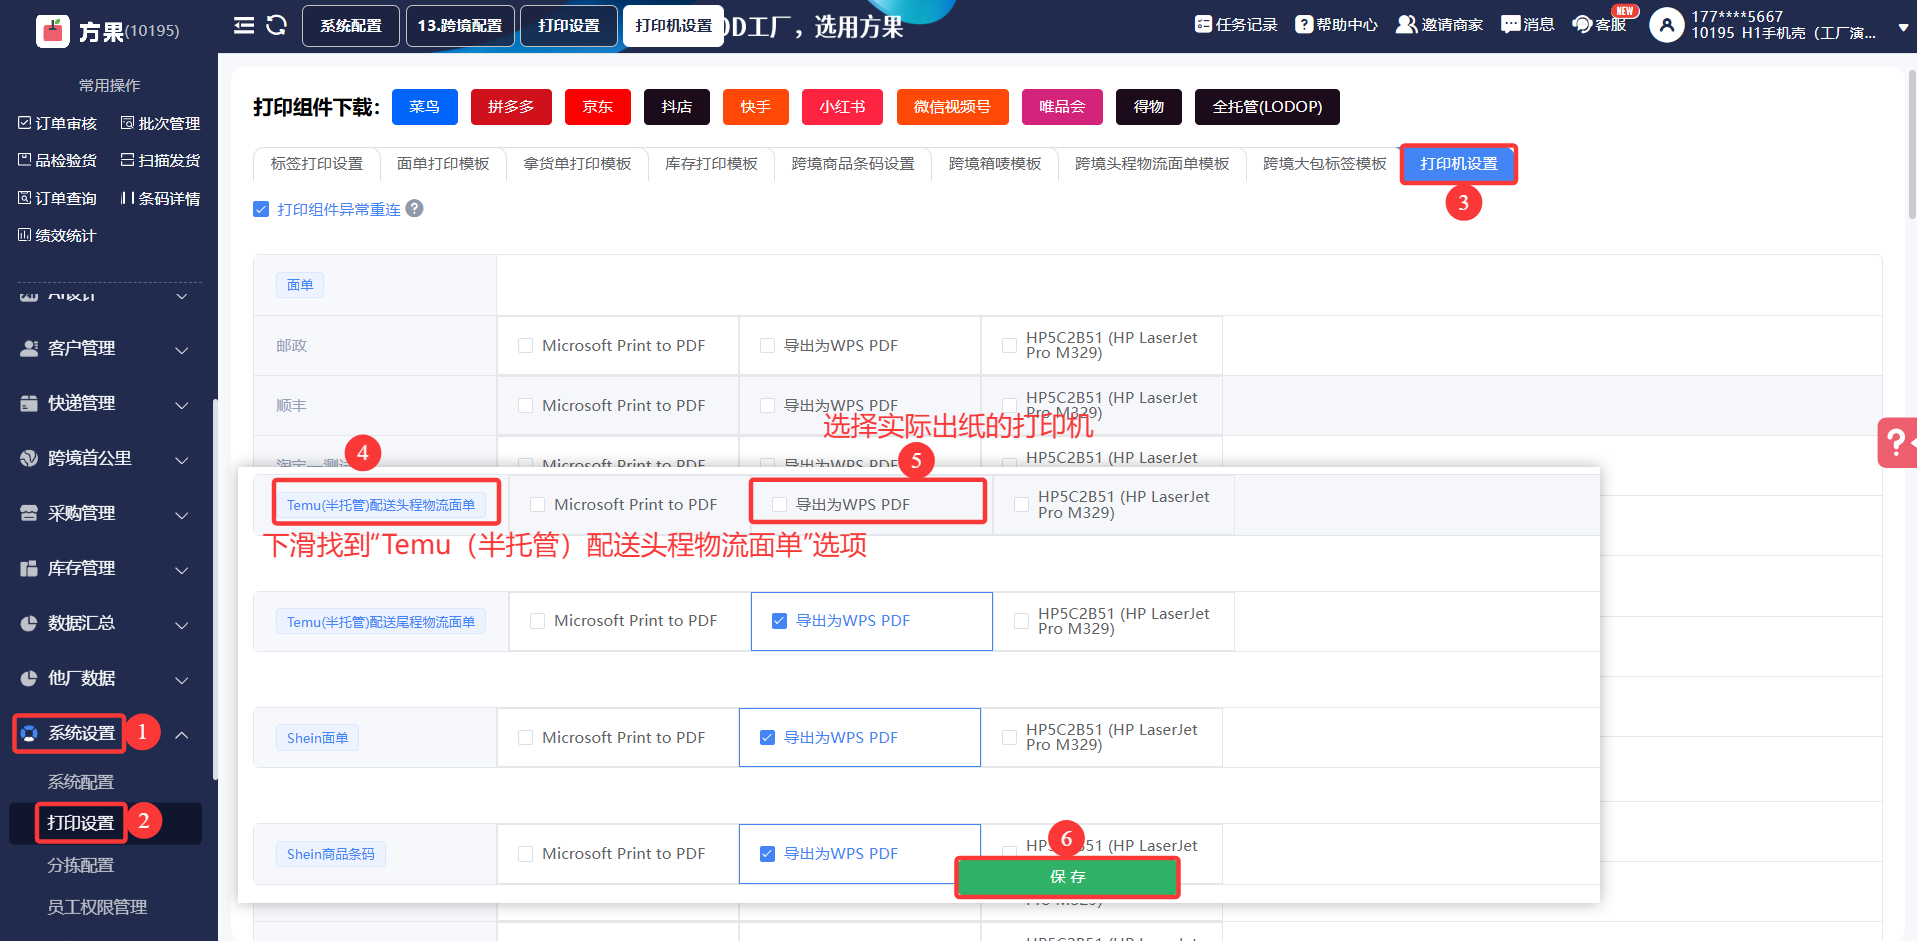Check Microsoft Print to PDF for 邮政
The image size is (1917, 941).
click(x=525, y=346)
